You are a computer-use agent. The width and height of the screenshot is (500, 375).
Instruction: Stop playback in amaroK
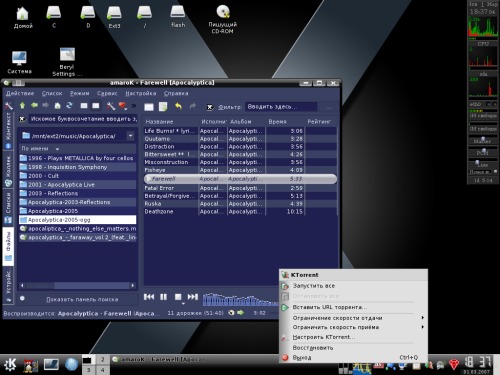[x=178, y=297]
